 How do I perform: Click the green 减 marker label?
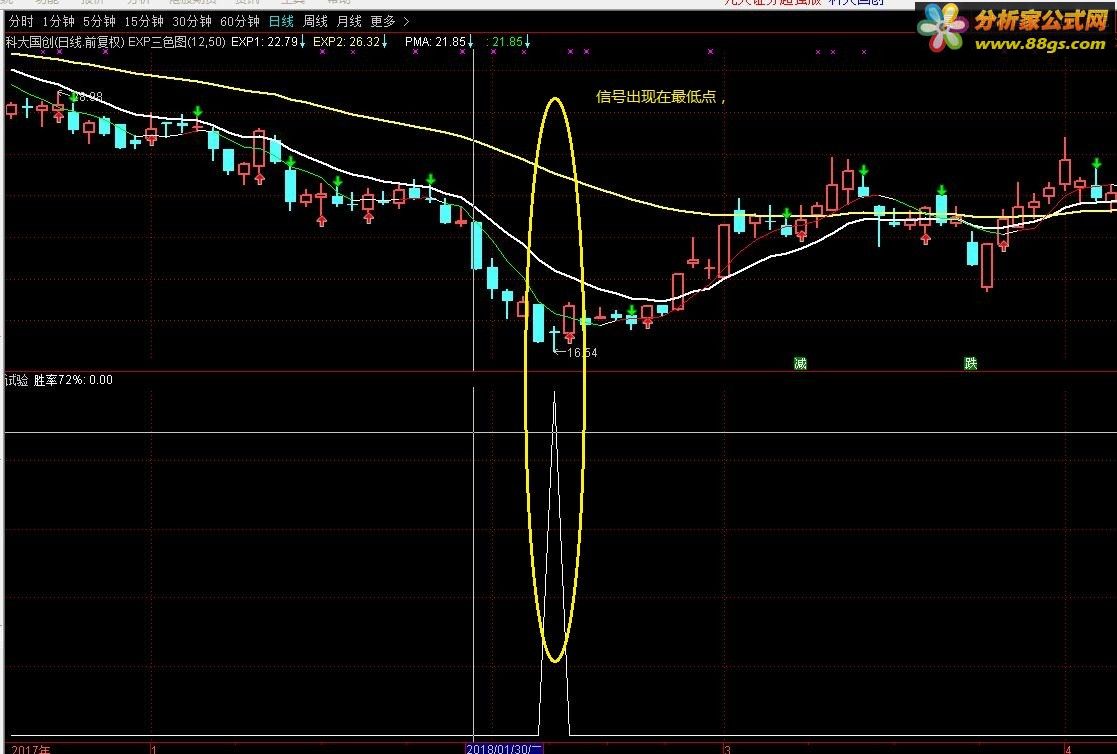(800, 363)
